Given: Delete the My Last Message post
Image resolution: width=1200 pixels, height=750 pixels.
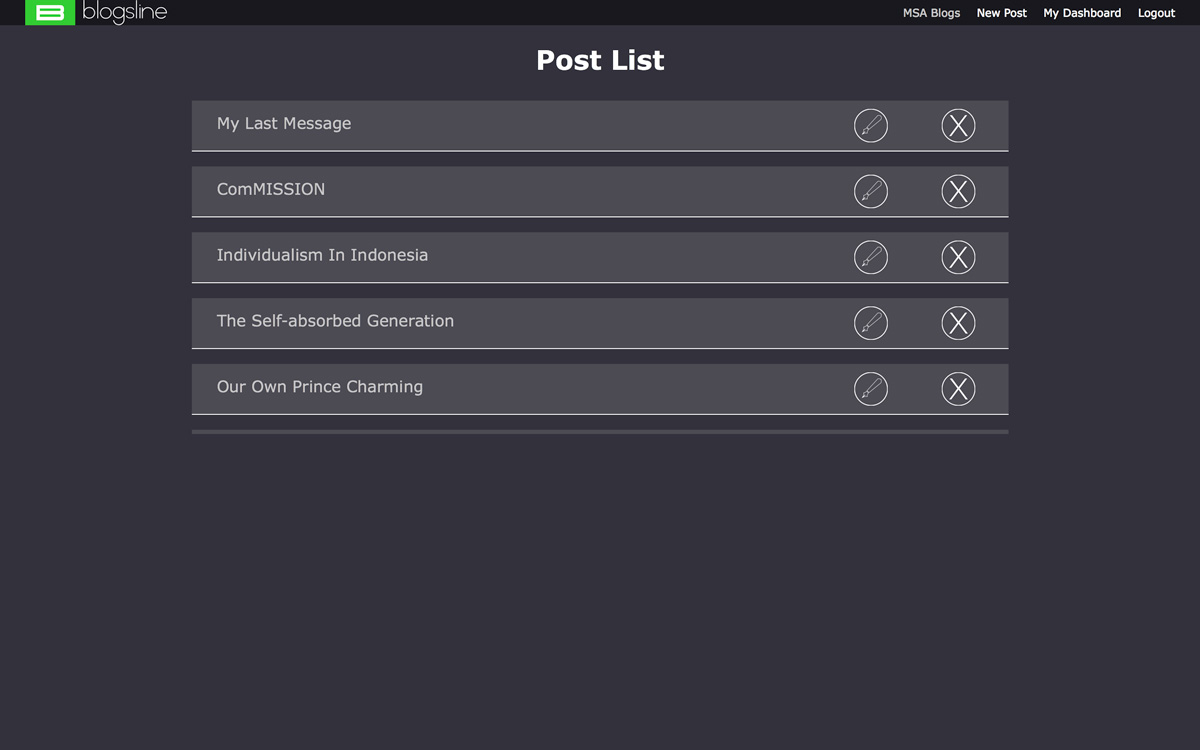Looking at the screenshot, I should [x=958, y=126].
